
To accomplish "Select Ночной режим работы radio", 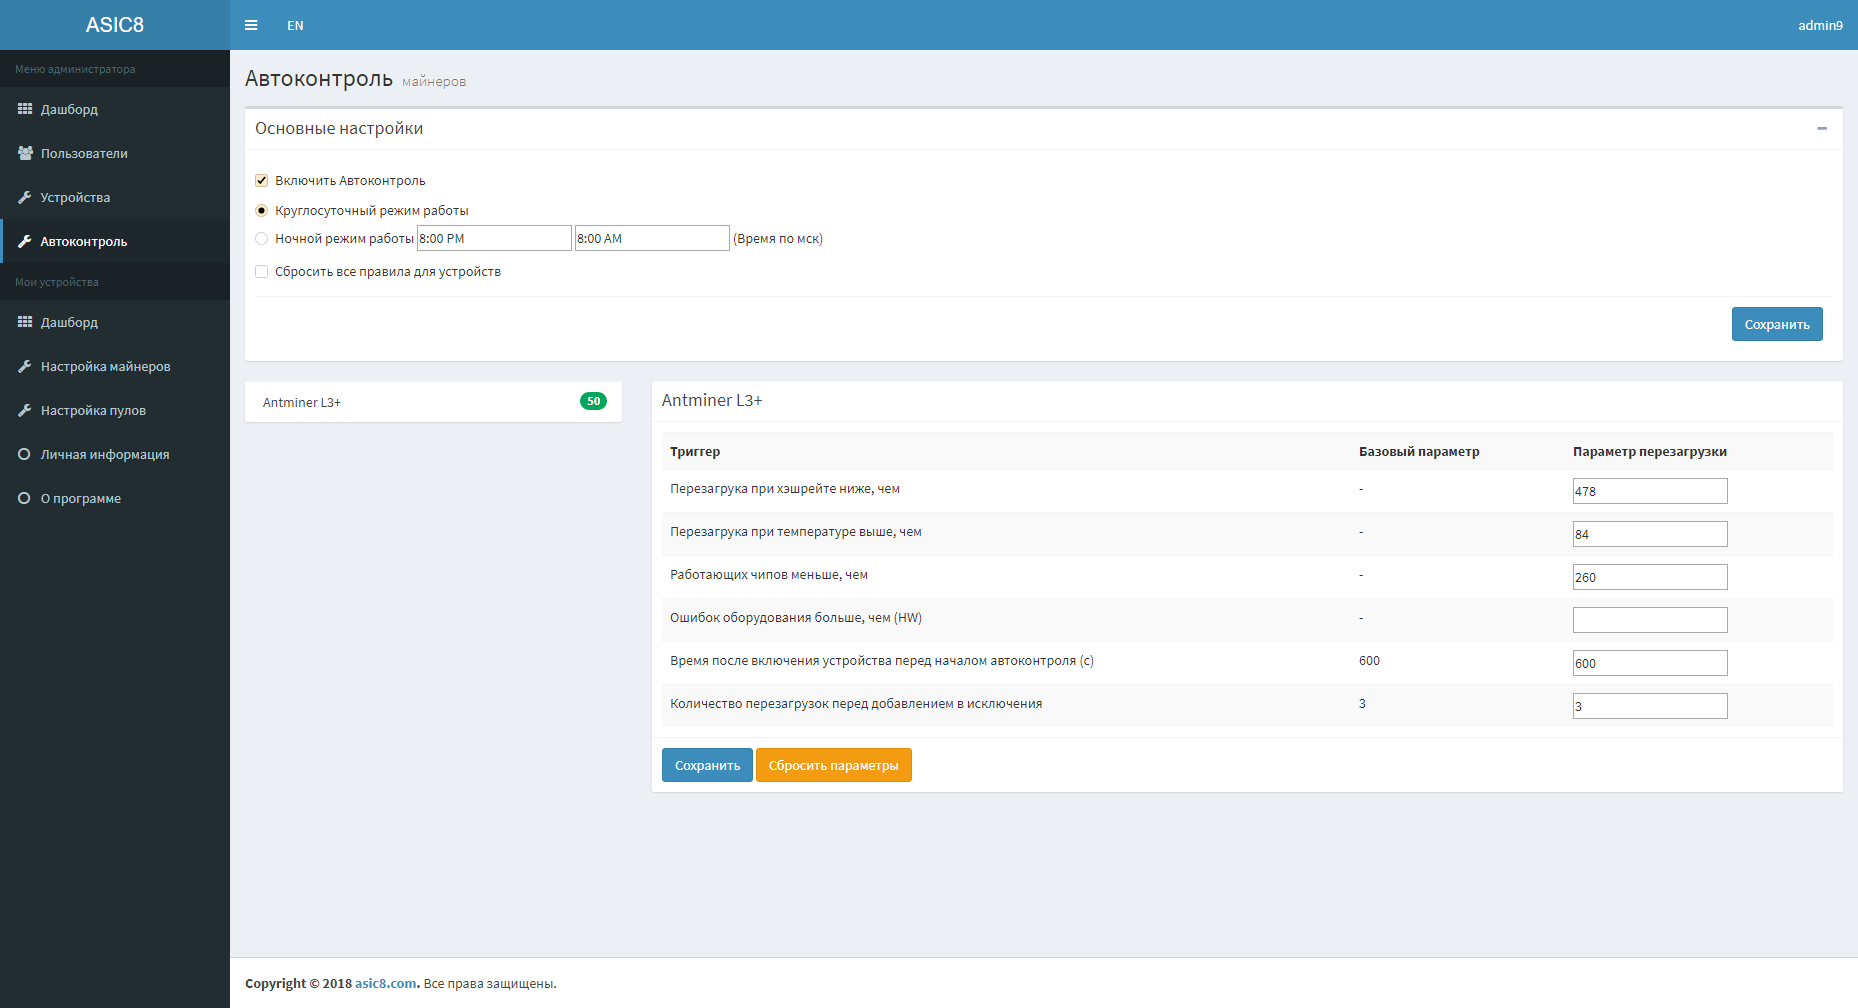I will pos(261,239).
